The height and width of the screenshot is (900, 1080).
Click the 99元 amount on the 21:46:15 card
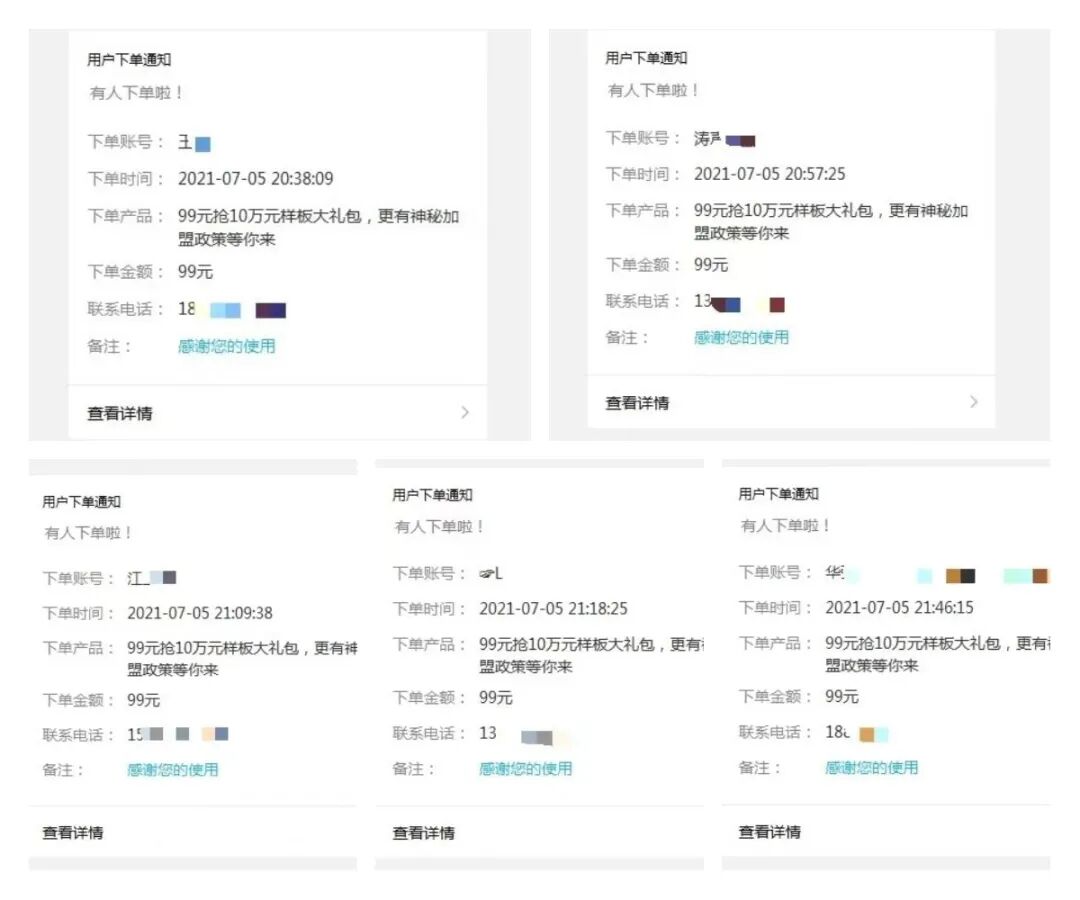point(842,696)
